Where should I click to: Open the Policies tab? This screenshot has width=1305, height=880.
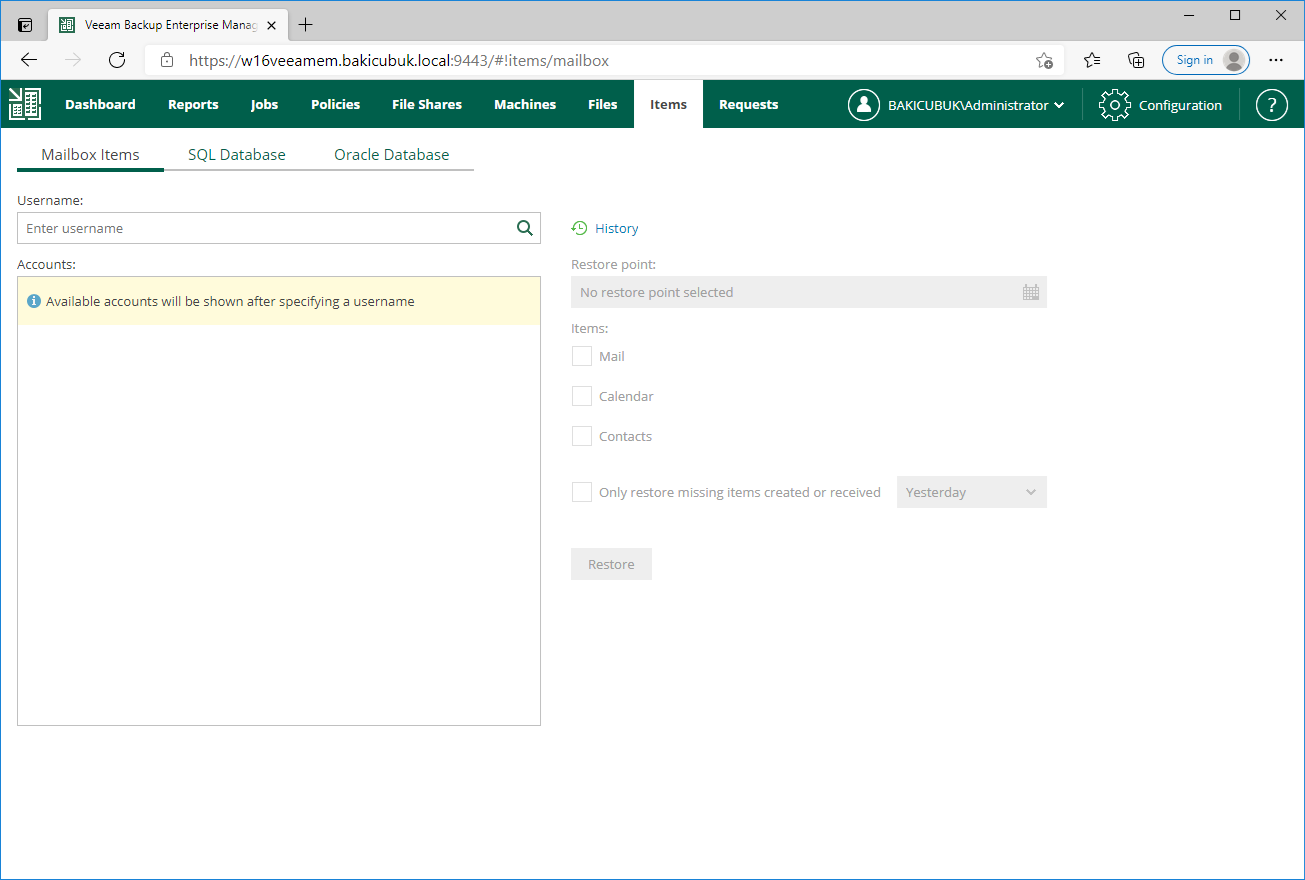[x=336, y=104]
